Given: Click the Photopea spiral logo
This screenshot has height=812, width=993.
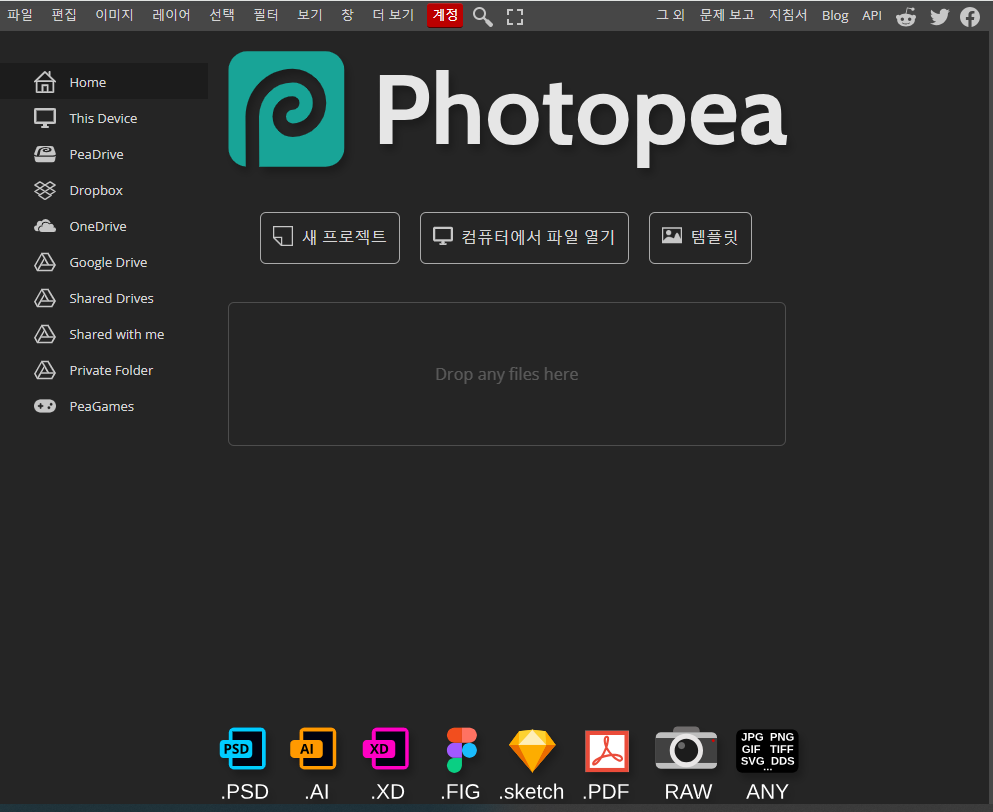Looking at the screenshot, I should click(286, 109).
